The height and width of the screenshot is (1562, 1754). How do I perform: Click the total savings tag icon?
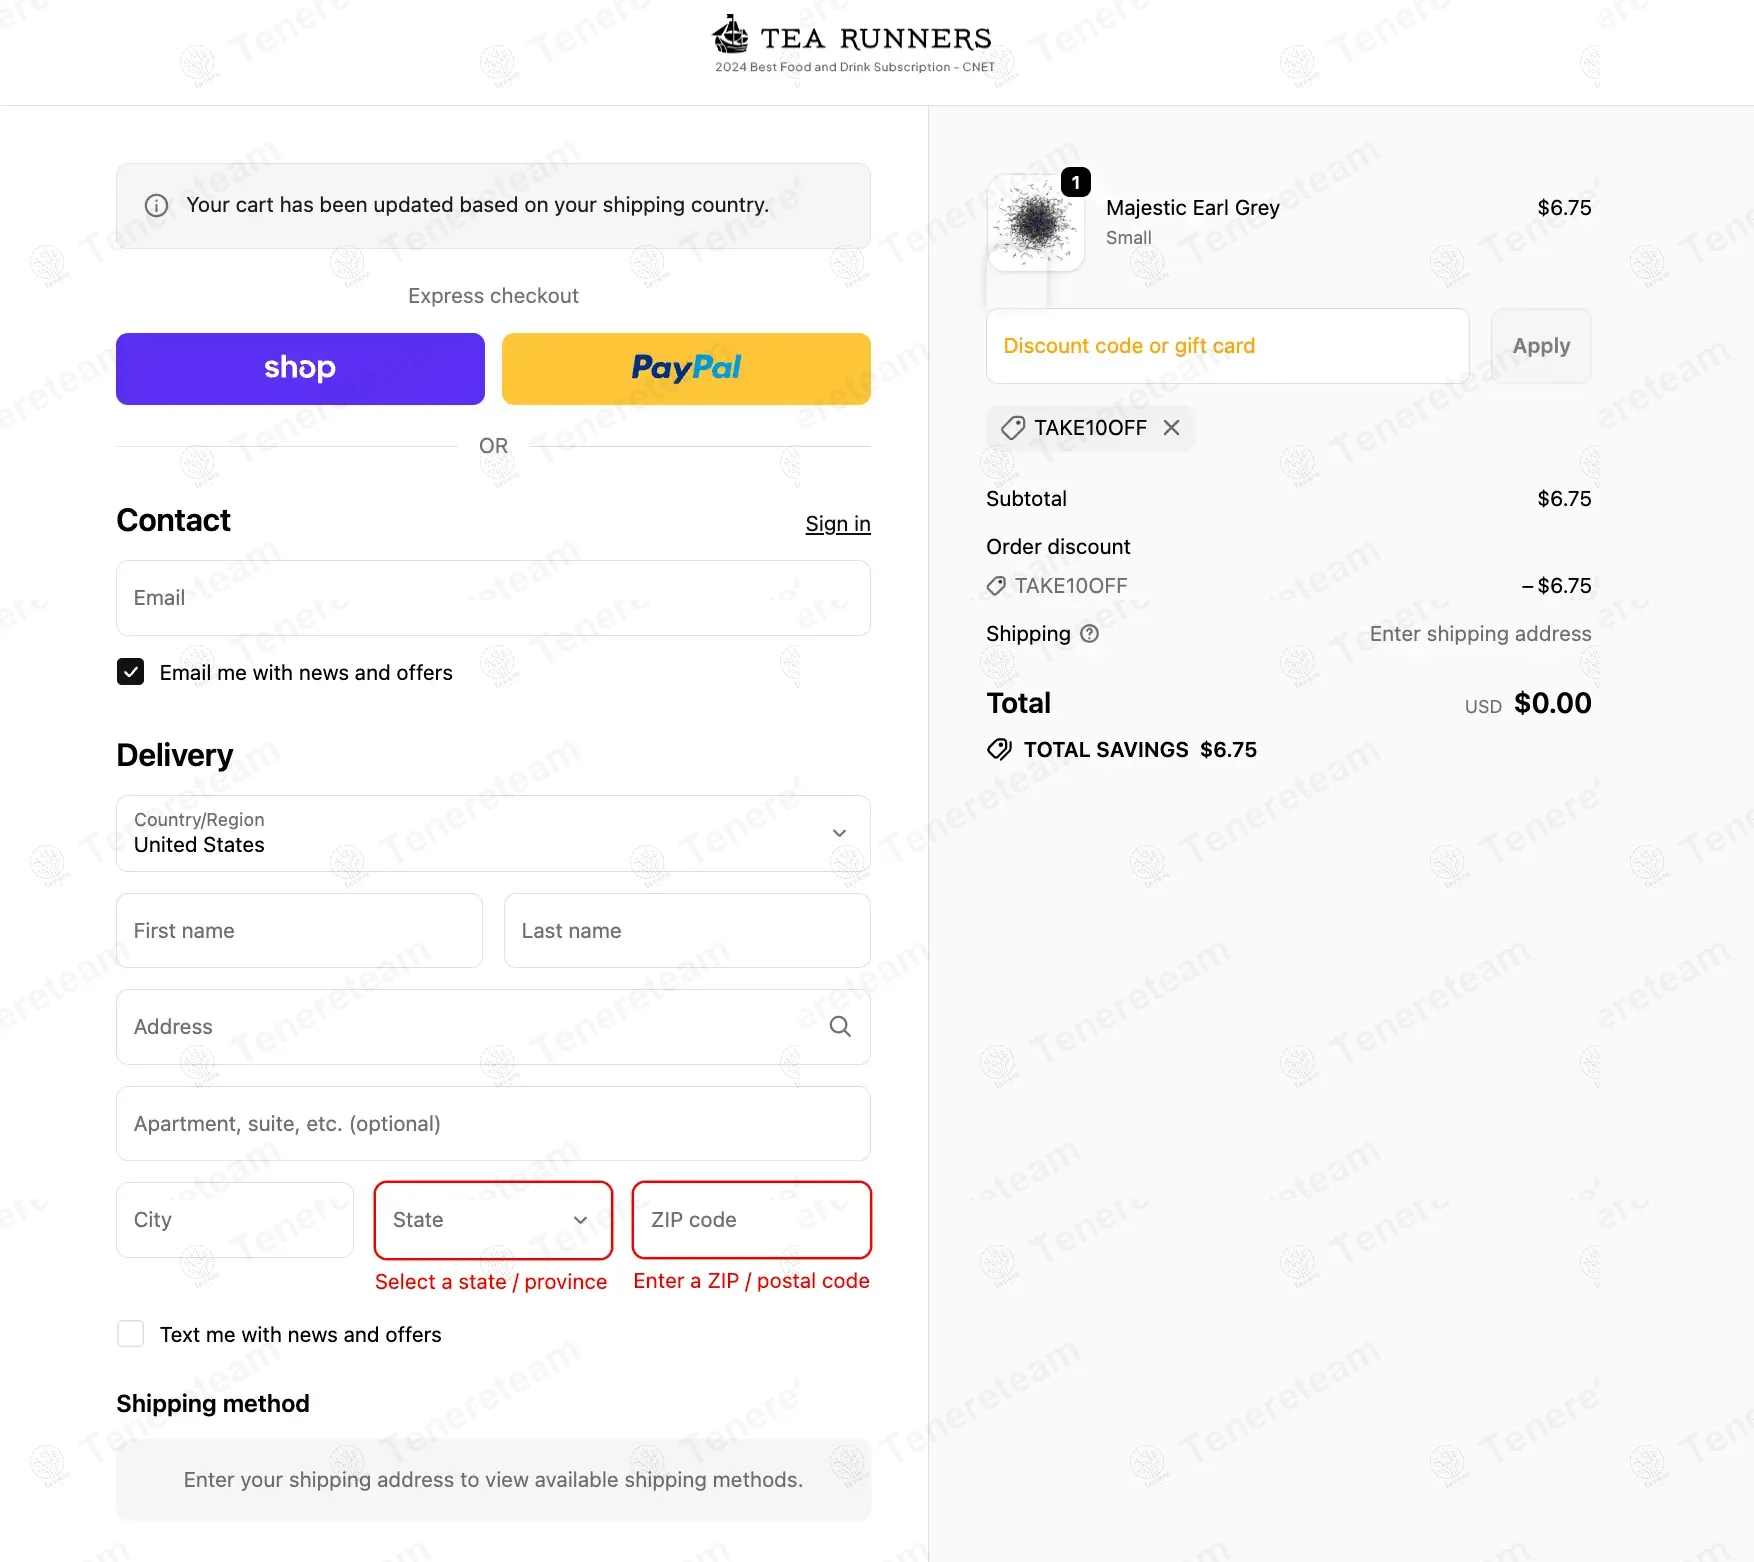(999, 750)
